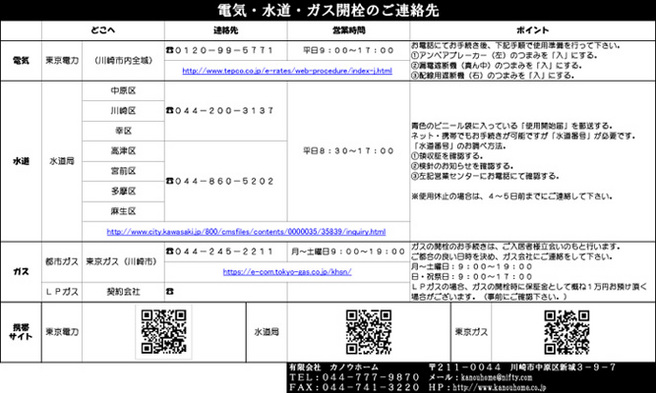The height and width of the screenshot is (393, 656).
Task: Click the 電気 row label
Action: click(21, 60)
